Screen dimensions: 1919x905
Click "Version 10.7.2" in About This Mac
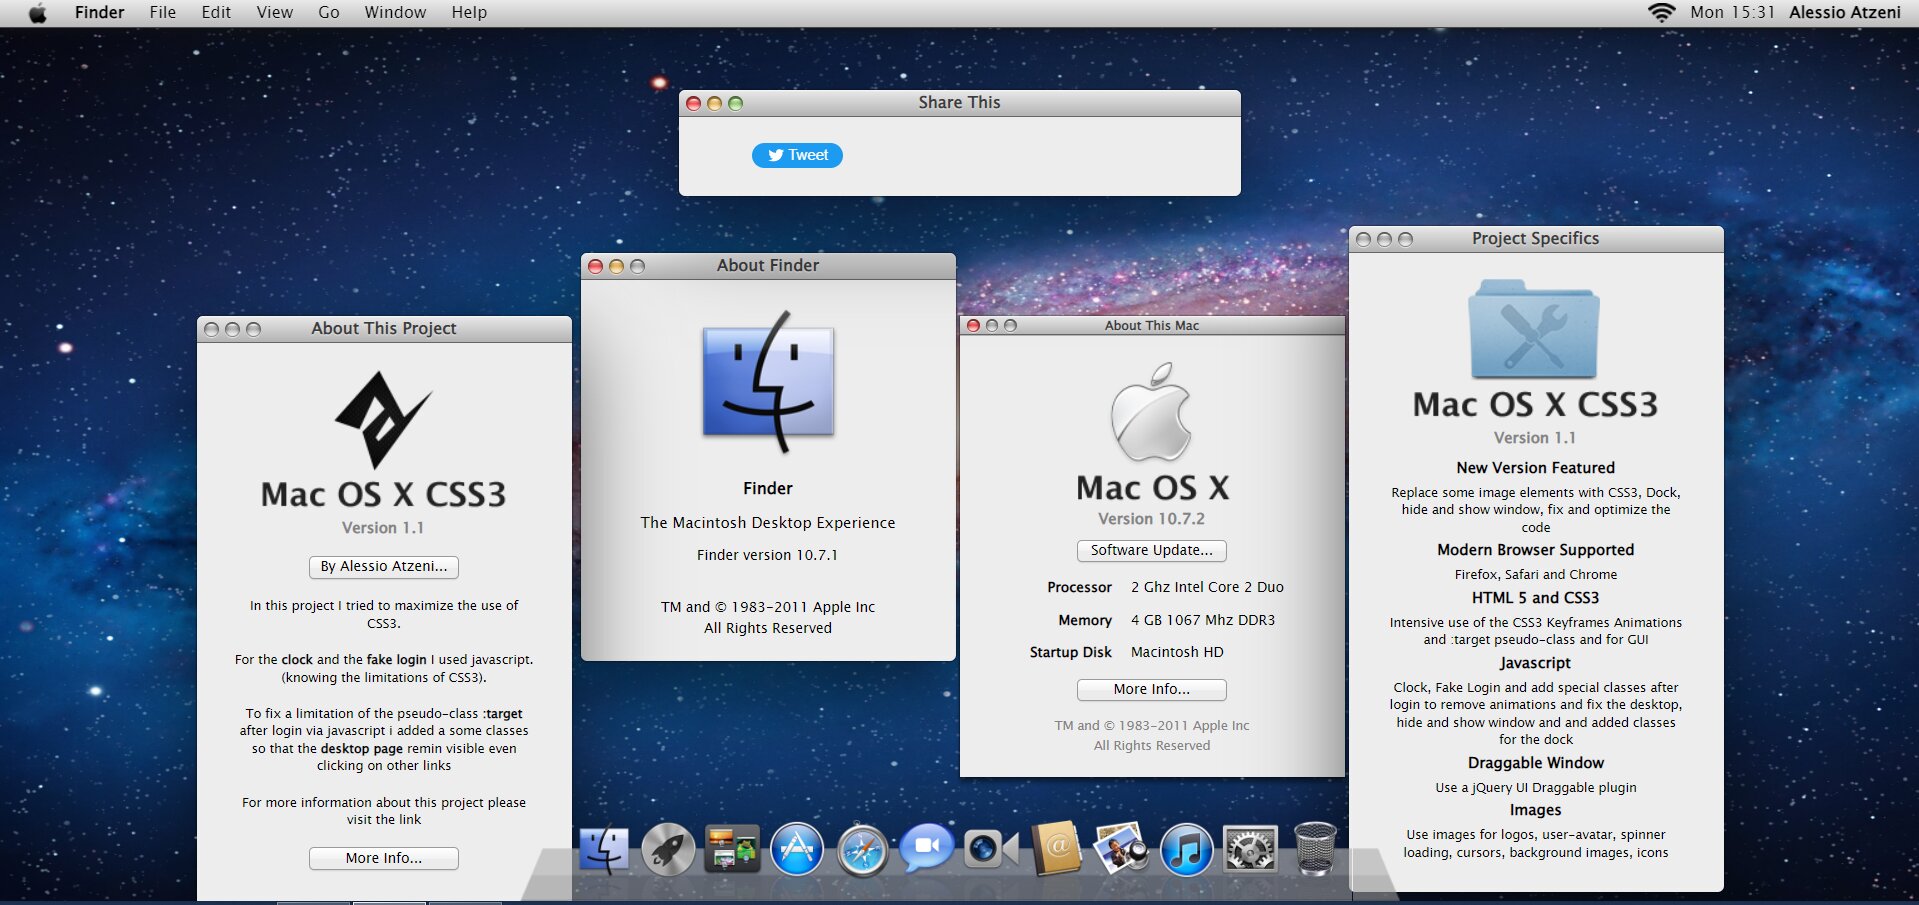tap(1152, 519)
